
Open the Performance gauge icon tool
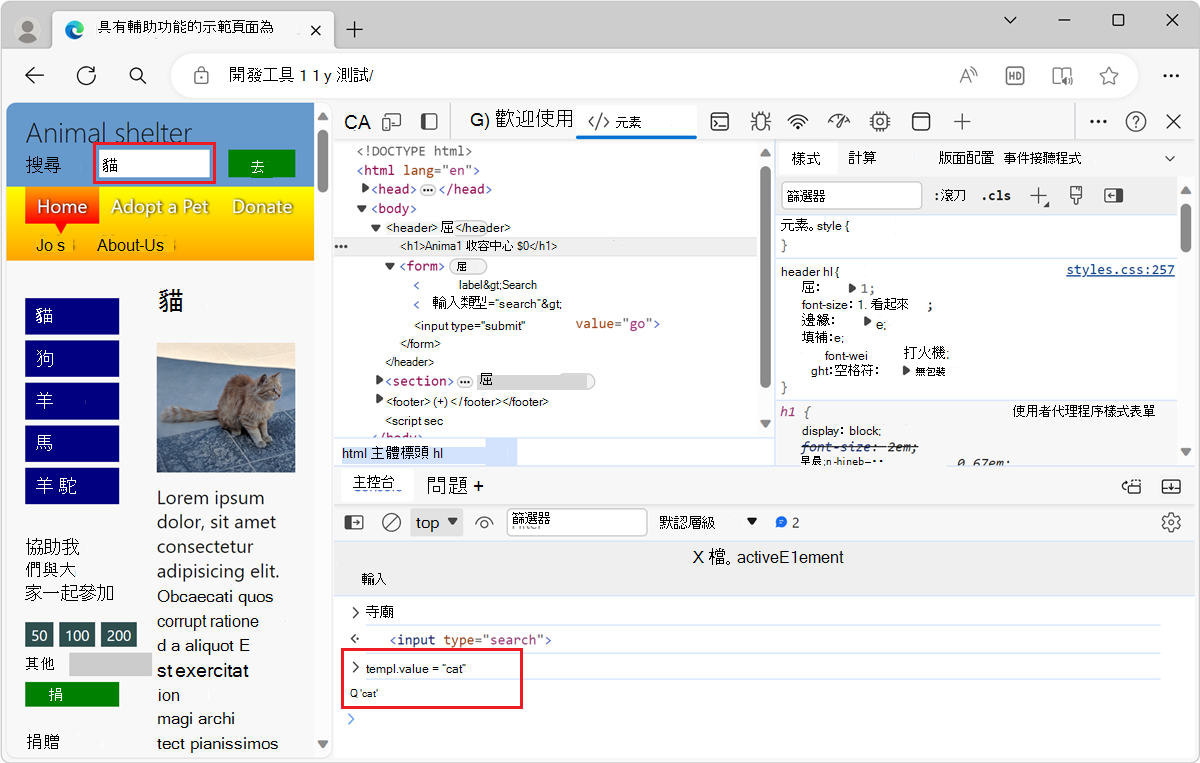pyautogui.click(x=839, y=122)
